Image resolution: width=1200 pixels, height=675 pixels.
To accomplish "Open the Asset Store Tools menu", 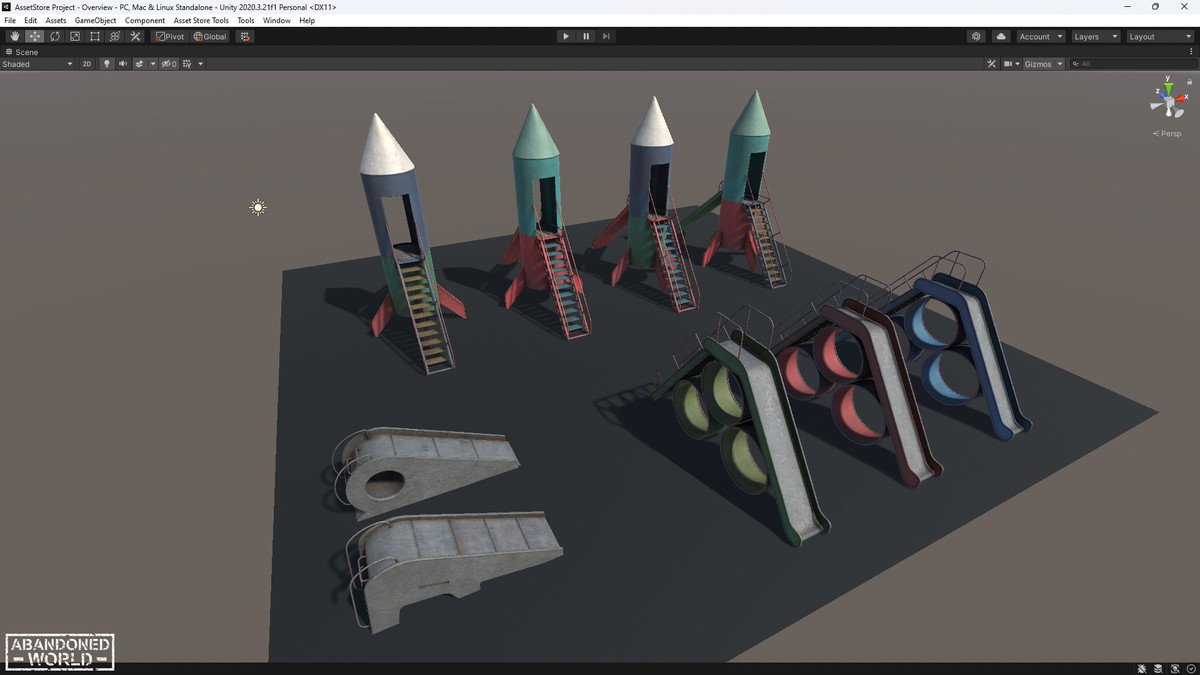I will pyautogui.click(x=201, y=20).
